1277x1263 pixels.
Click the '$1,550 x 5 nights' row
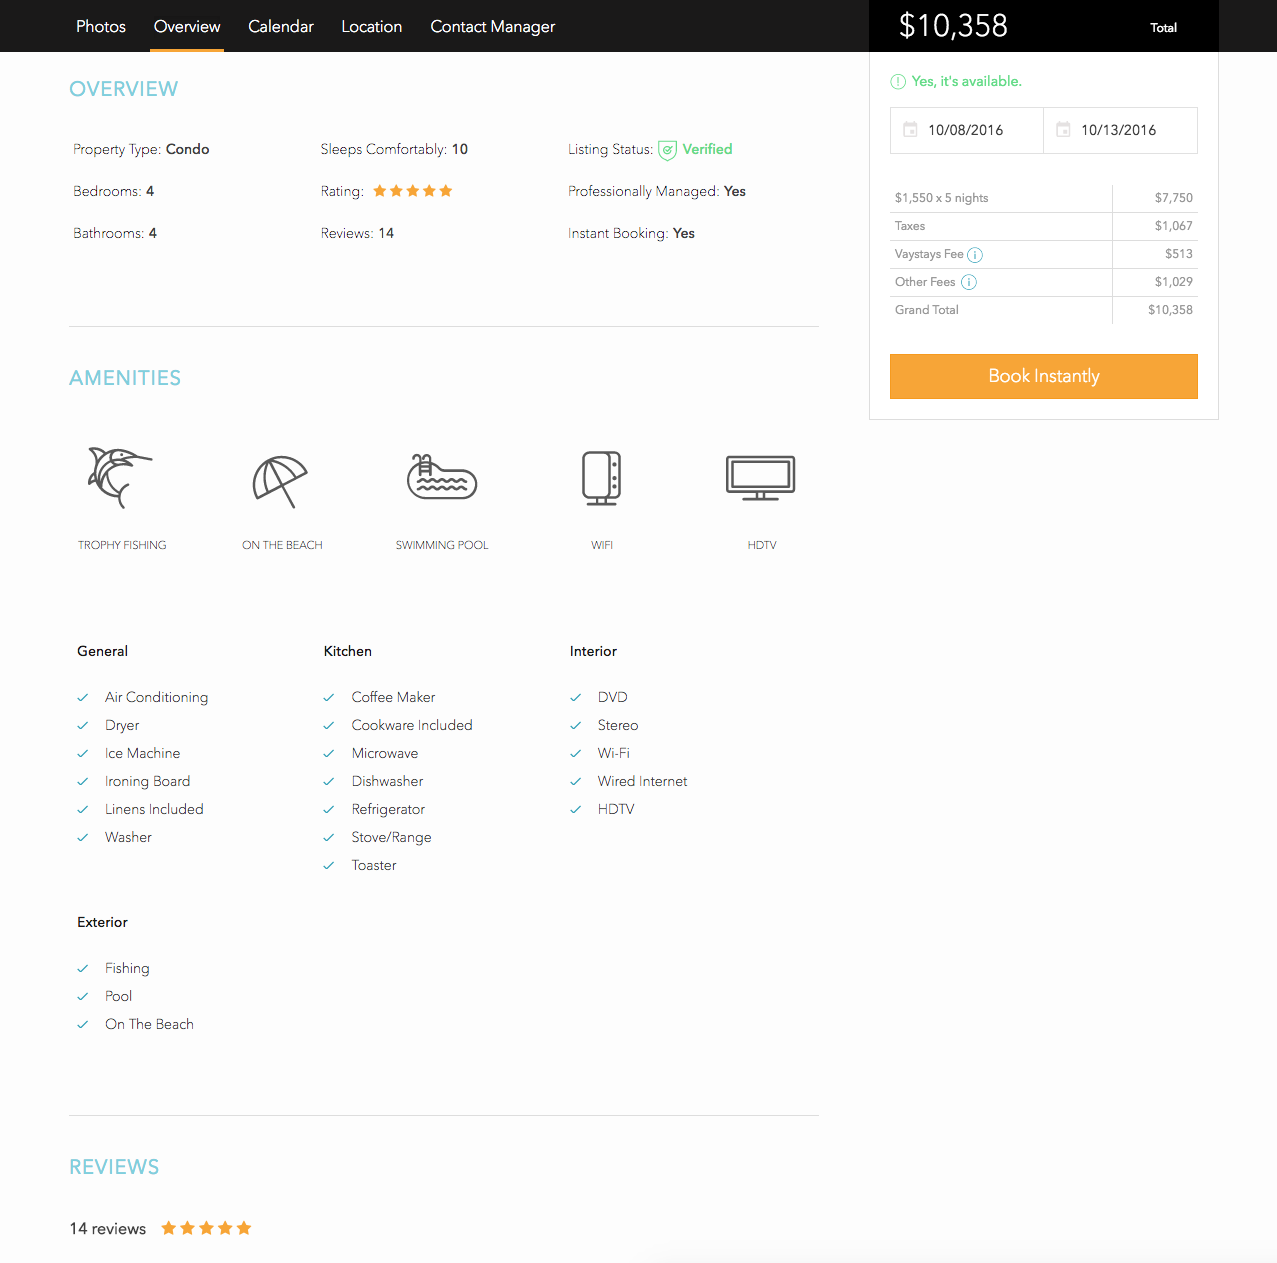[x=1044, y=198]
